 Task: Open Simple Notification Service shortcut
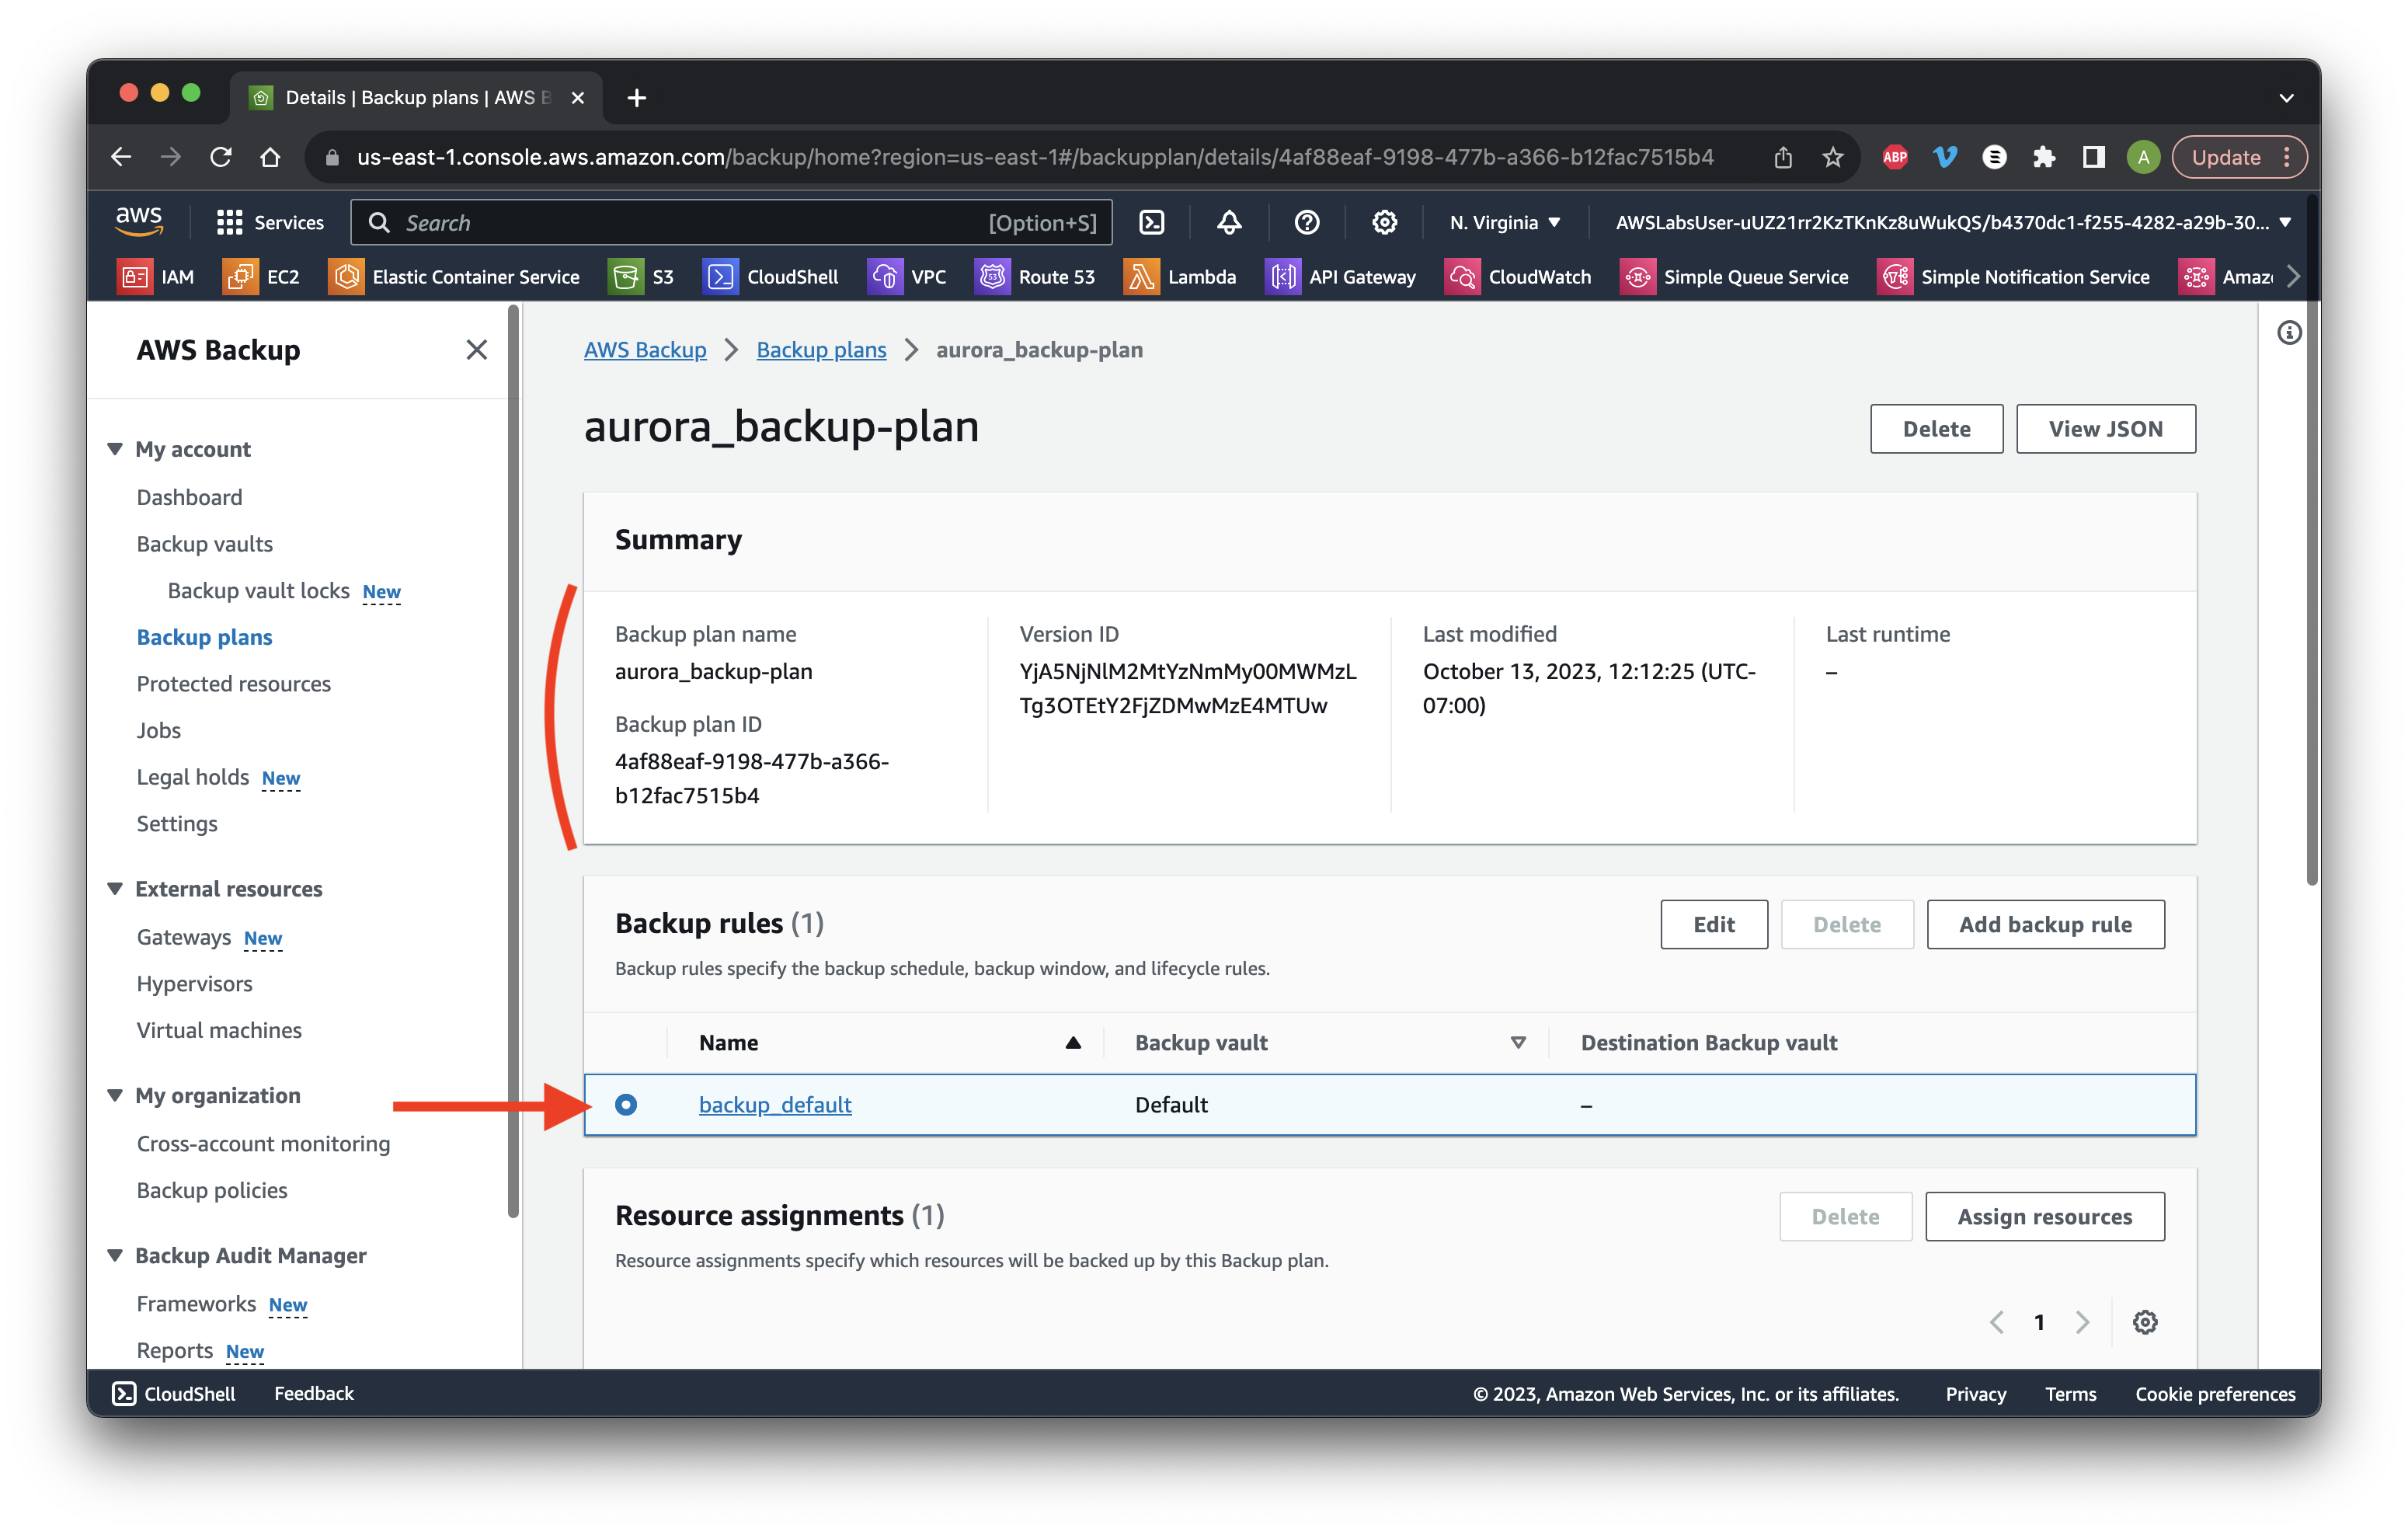[2014, 276]
